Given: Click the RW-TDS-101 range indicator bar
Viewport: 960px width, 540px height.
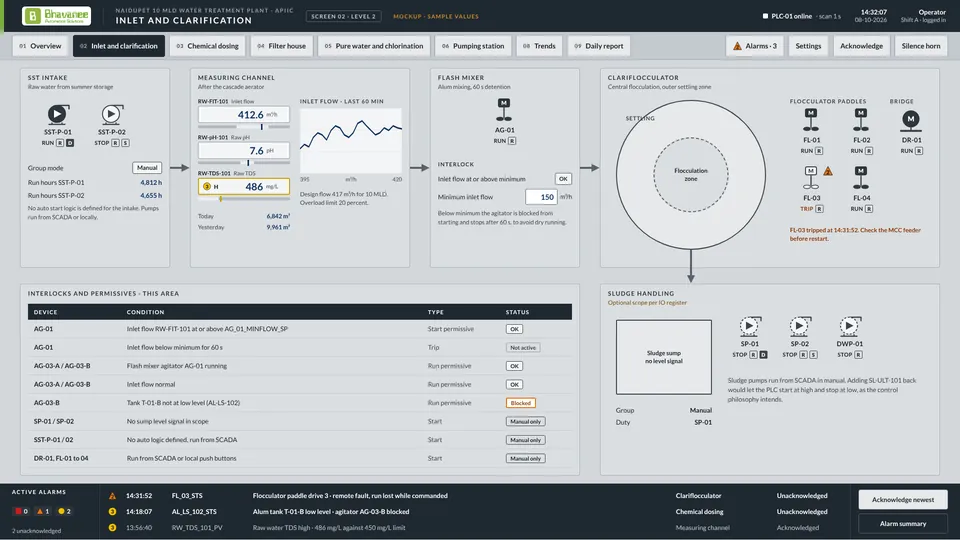Looking at the screenshot, I should [x=244, y=198].
